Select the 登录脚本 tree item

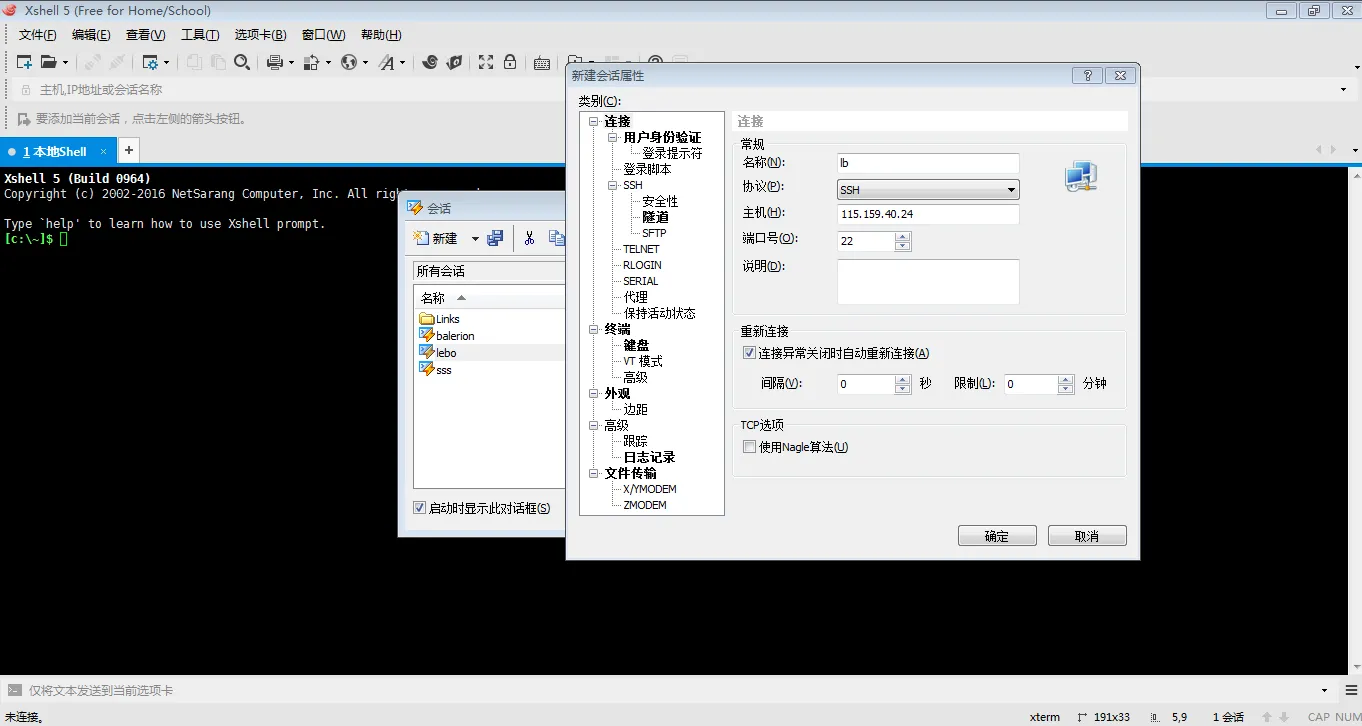point(647,169)
